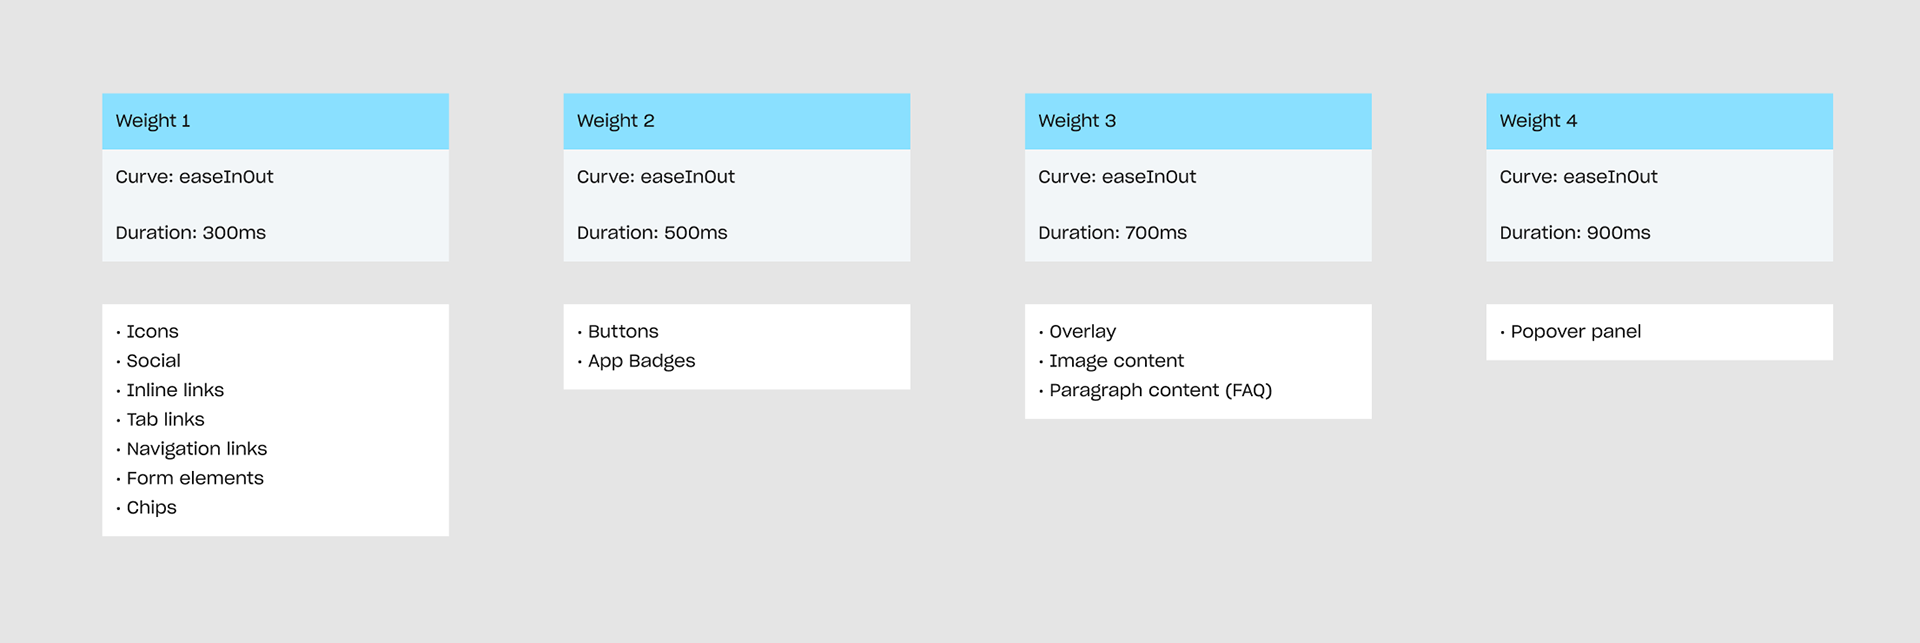The image size is (1920, 643).
Task: Click Duration: 500ms text
Action: click(x=652, y=233)
